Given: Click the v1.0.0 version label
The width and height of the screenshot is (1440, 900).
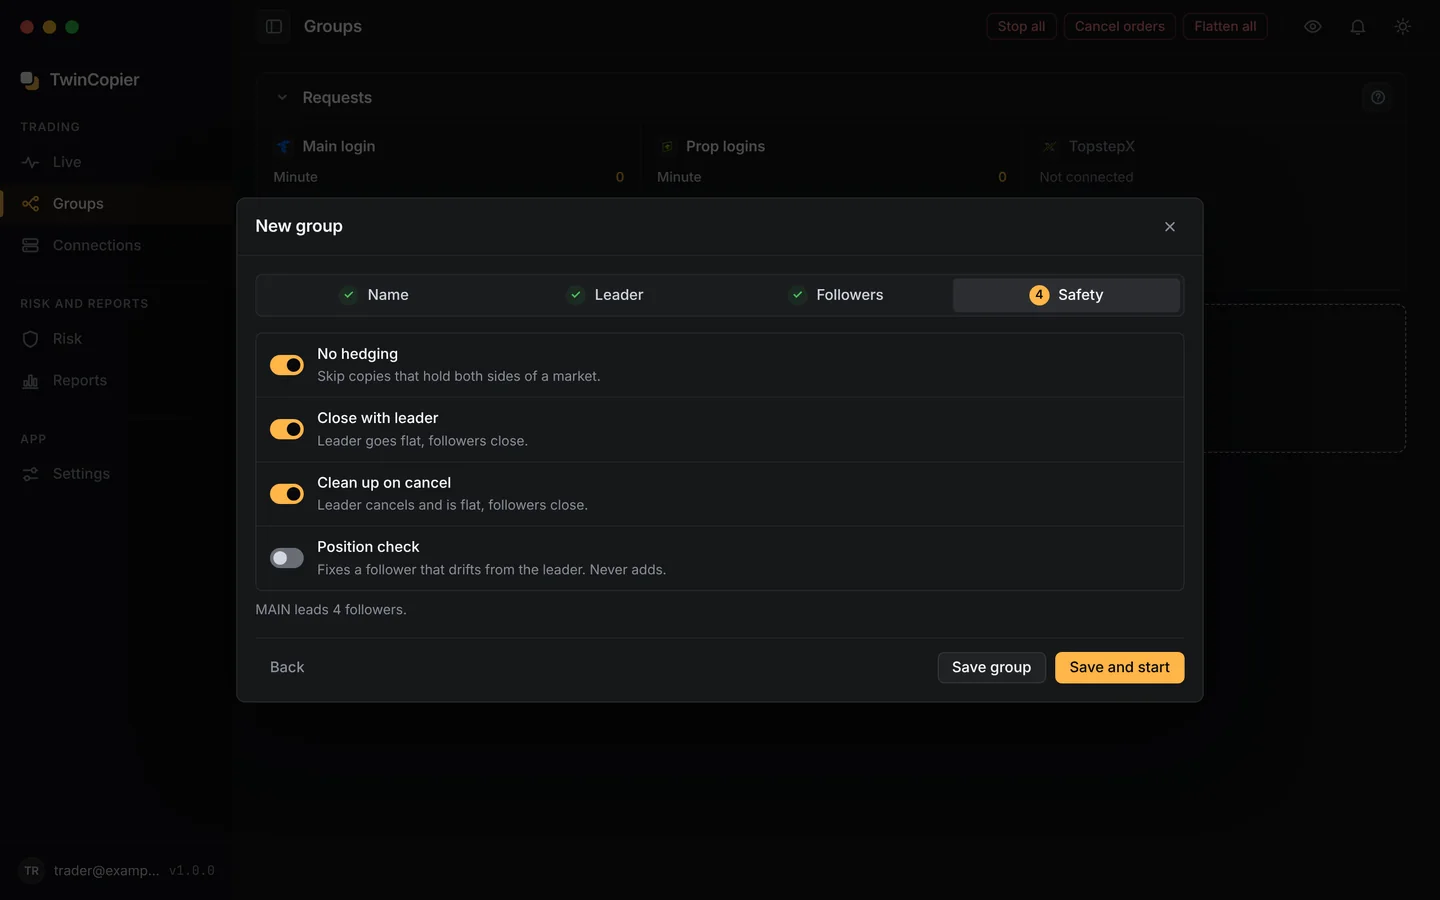Looking at the screenshot, I should (192, 871).
